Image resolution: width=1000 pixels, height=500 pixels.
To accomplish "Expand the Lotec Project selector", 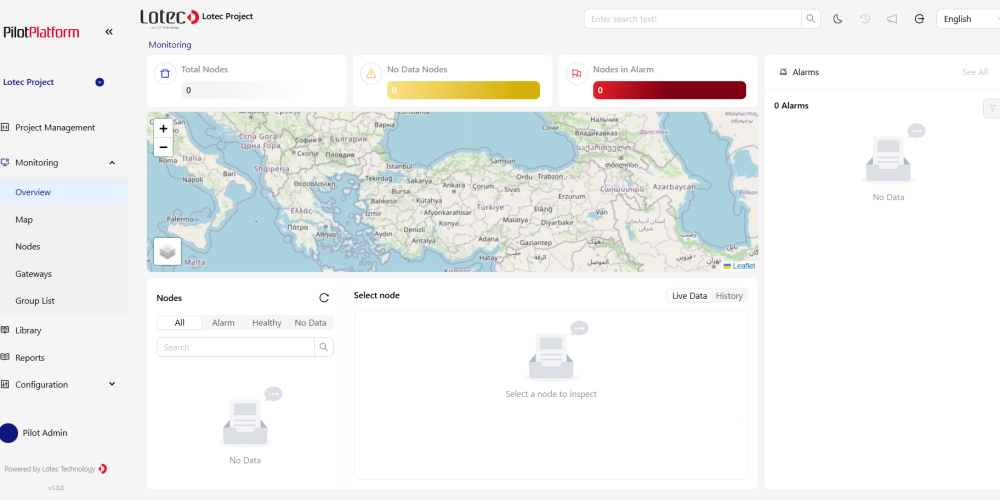I will click(100, 82).
